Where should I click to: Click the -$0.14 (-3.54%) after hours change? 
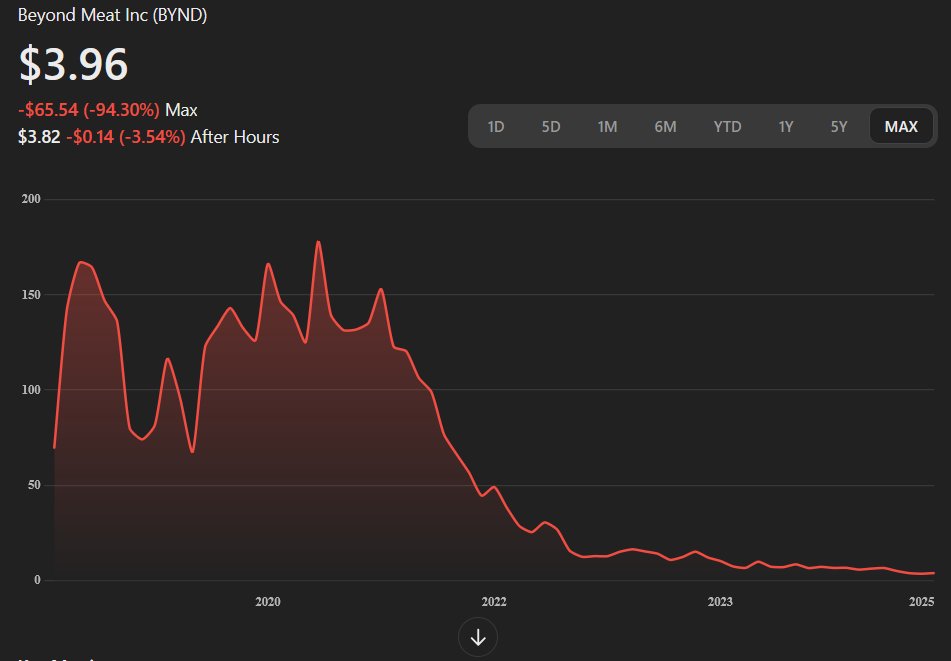tap(126, 137)
